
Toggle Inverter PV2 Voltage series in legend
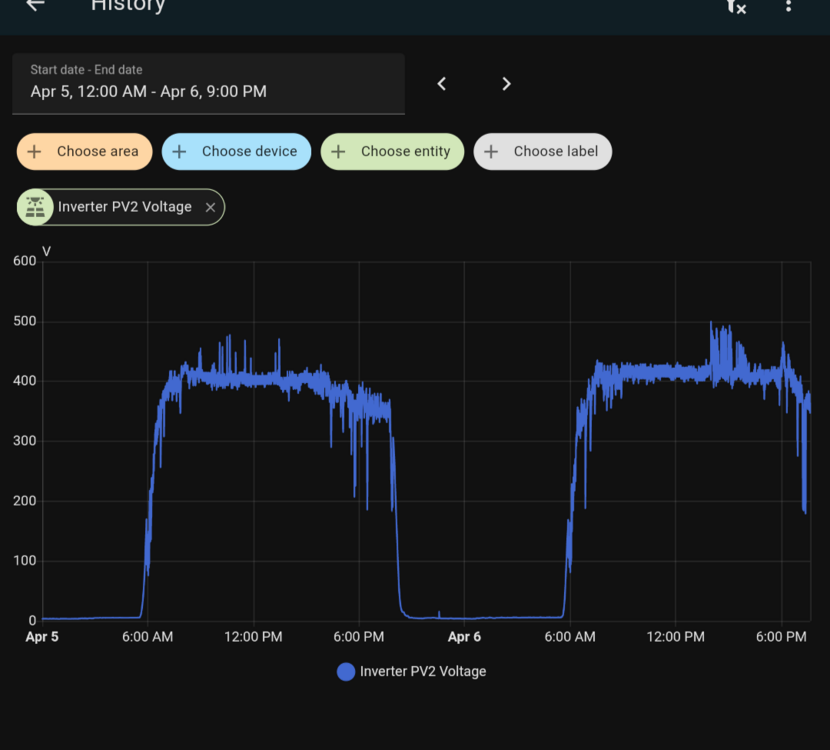(x=422, y=672)
